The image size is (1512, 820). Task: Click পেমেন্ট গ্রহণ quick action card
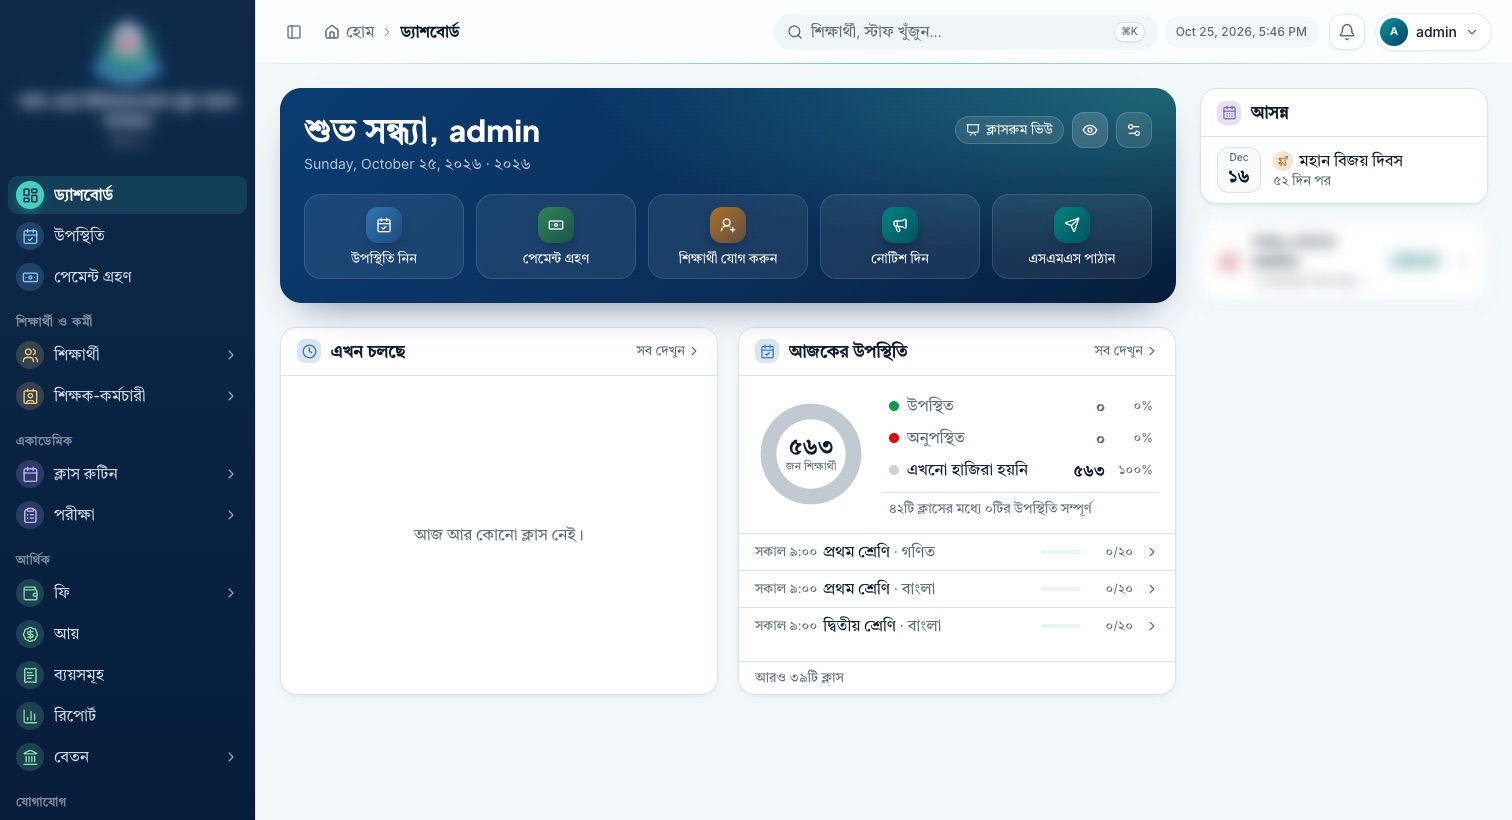pos(556,236)
